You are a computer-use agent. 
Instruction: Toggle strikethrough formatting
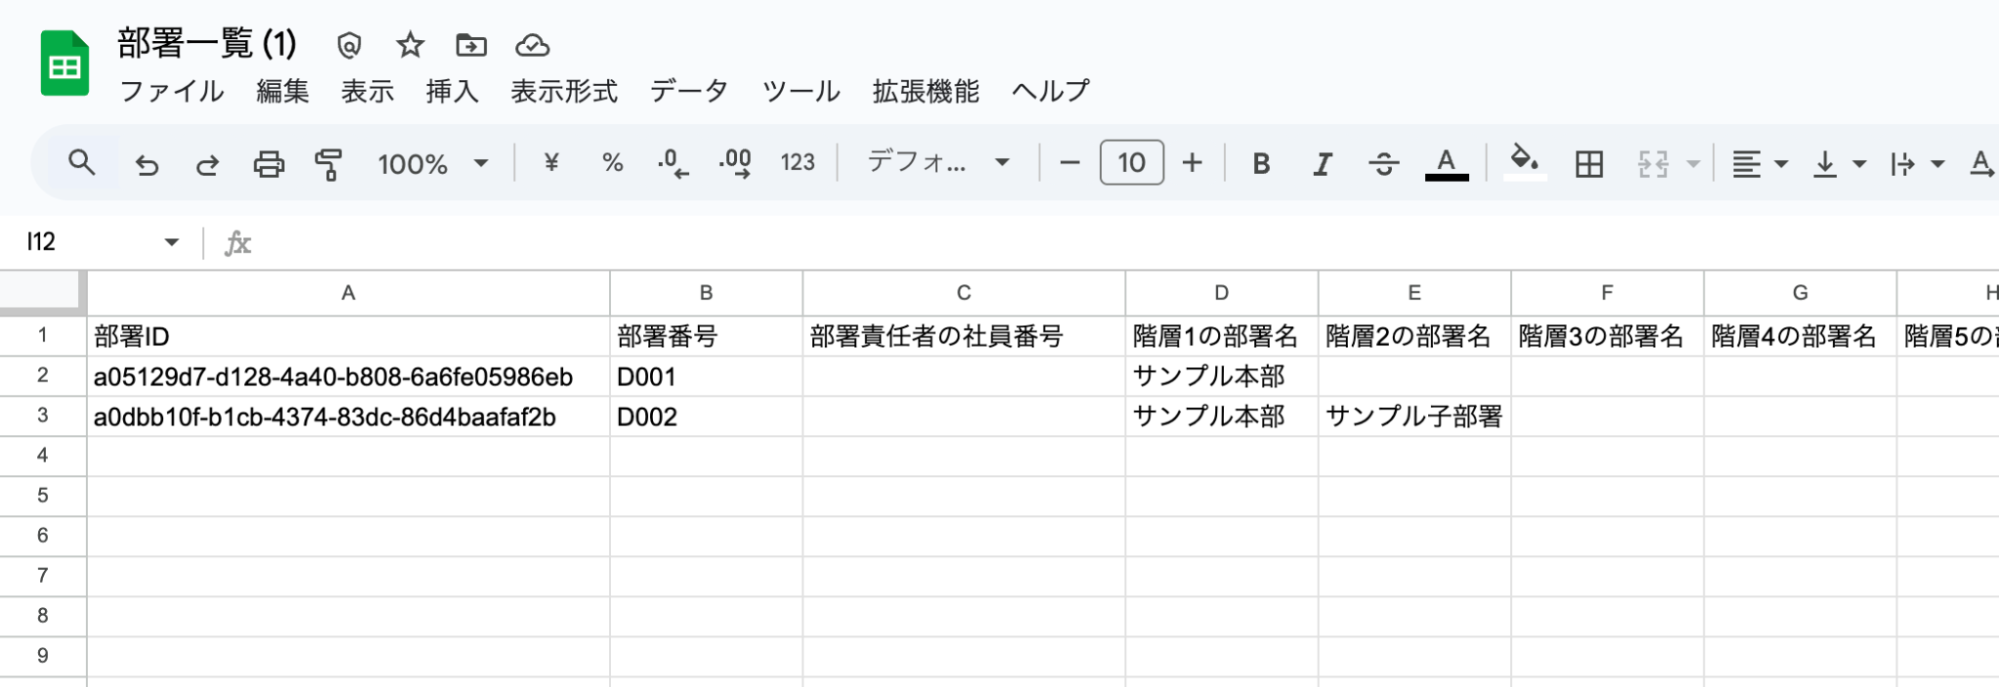(1384, 164)
